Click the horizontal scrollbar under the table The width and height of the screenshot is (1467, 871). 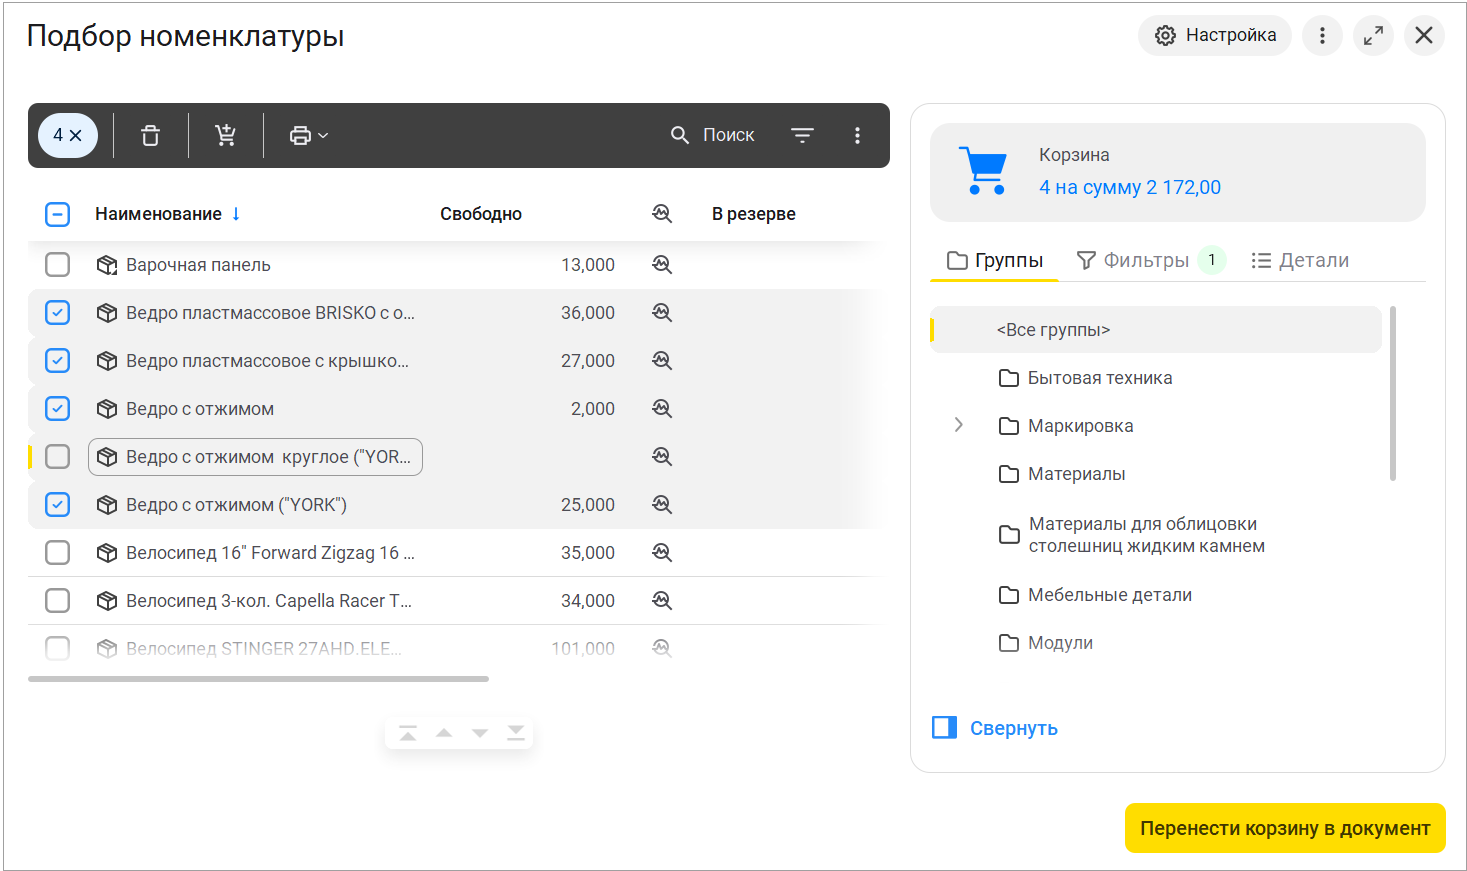coord(258,679)
